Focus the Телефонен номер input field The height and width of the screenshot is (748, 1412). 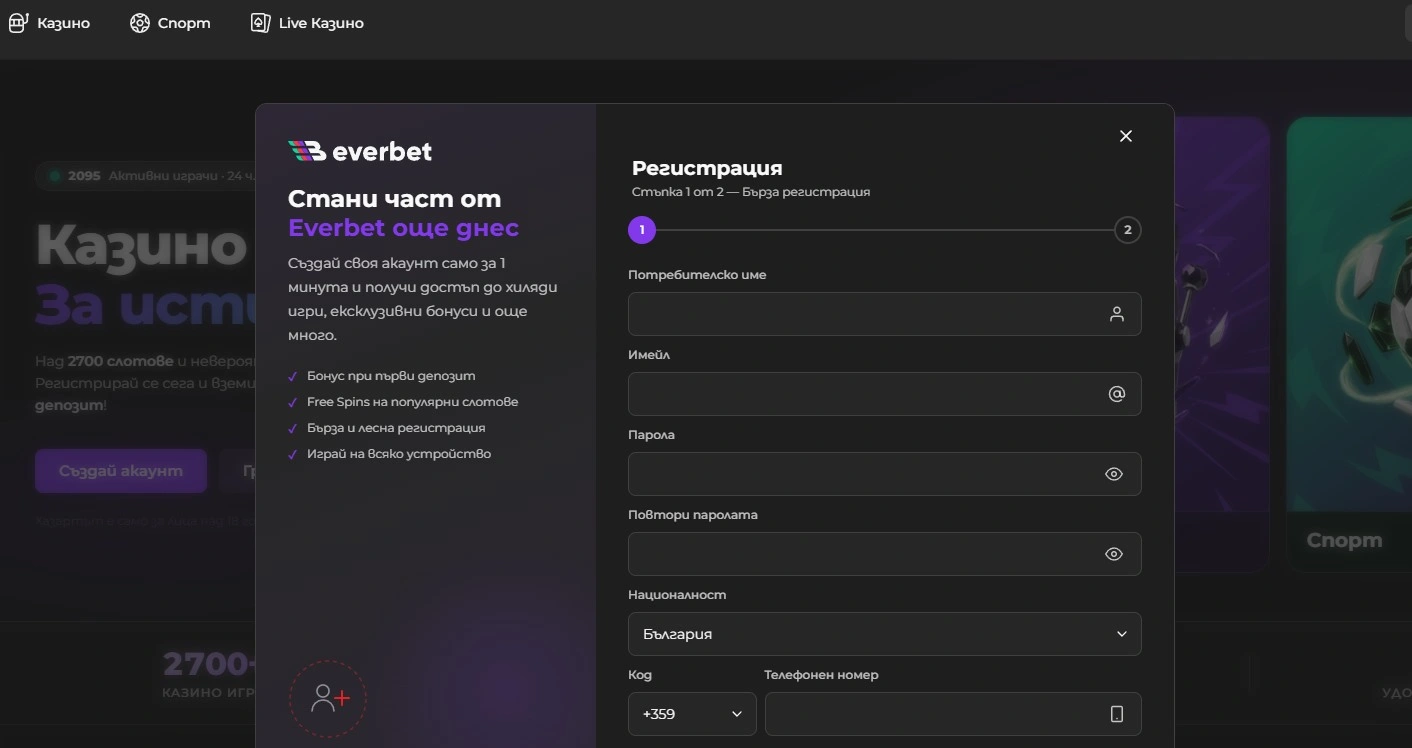pos(953,714)
